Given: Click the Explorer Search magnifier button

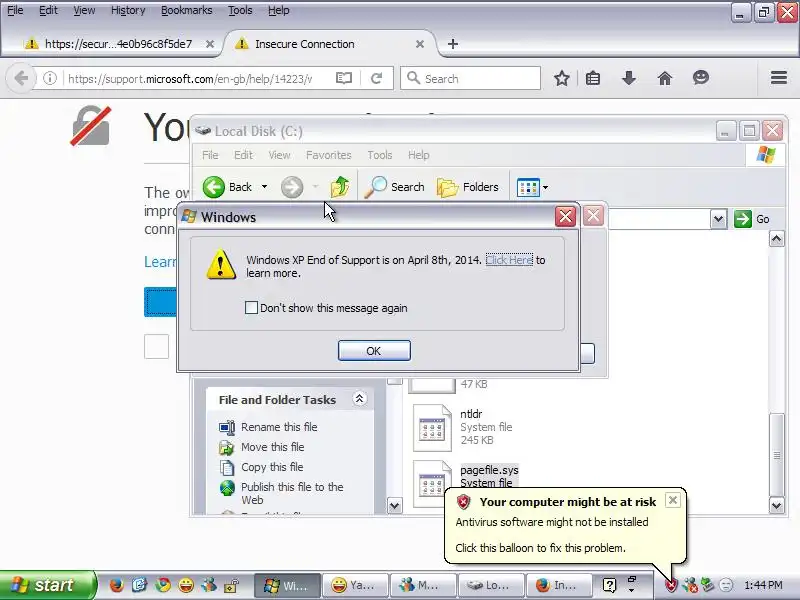Looking at the screenshot, I should [394, 187].
